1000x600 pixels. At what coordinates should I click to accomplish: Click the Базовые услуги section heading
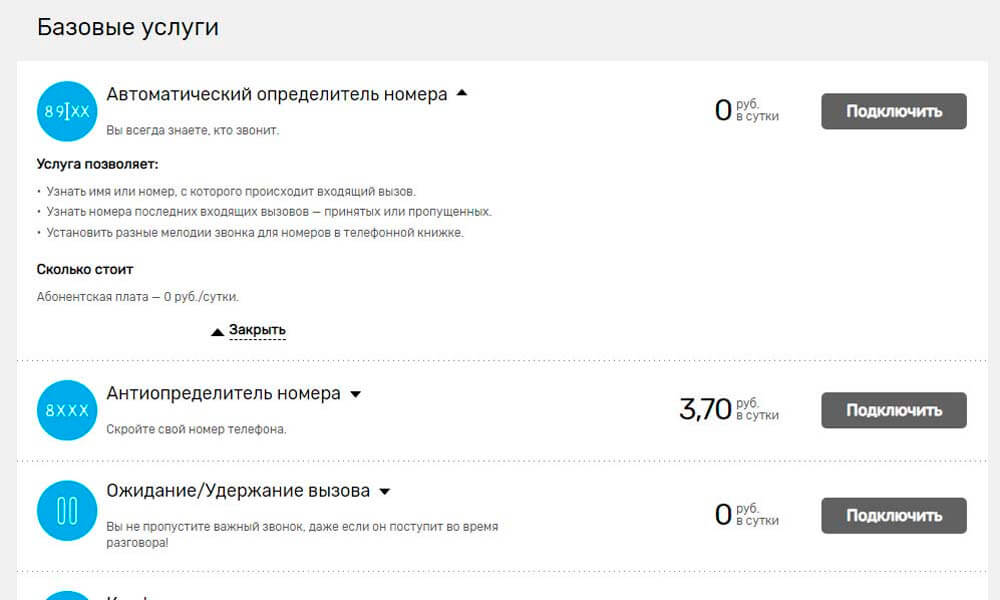[x=128, y=28]
